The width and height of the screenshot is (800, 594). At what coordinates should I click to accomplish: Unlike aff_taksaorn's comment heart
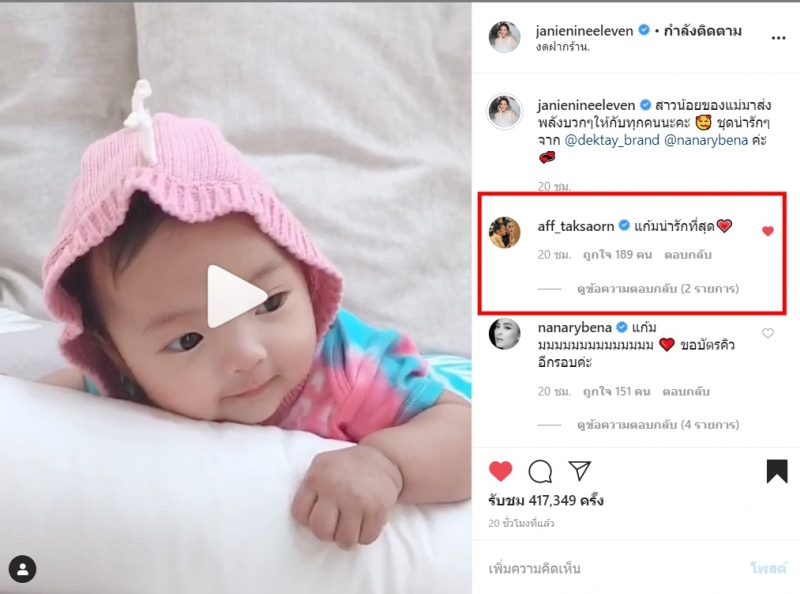[768, 232]
